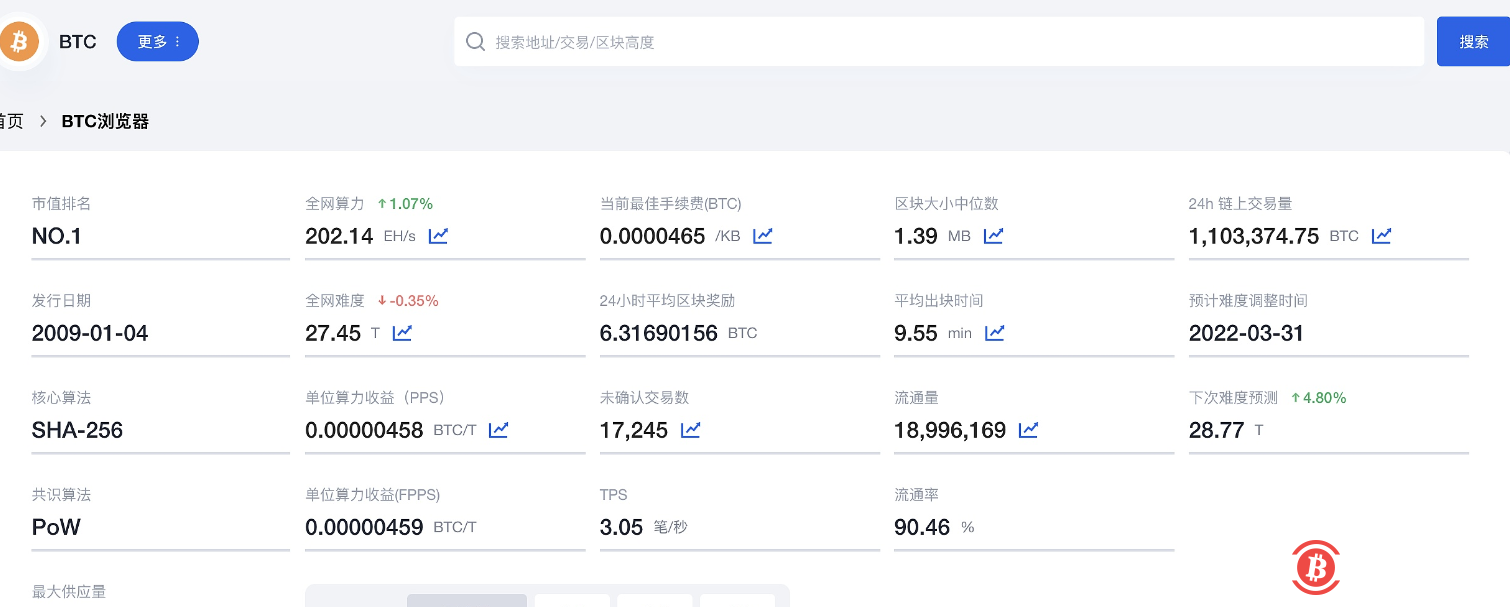Open the chart icon next to 当前最佳手续费

click(x=762, y=235)
